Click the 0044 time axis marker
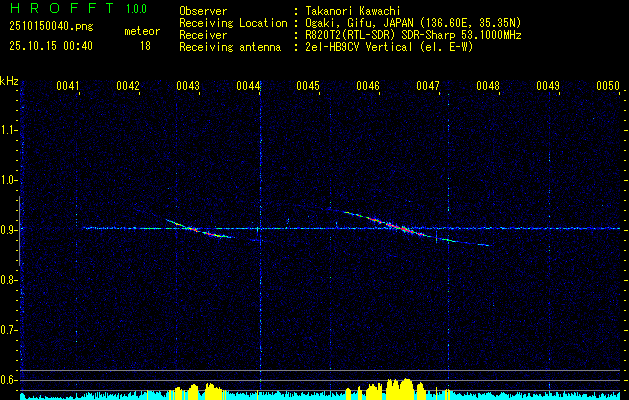This screenshot has width=629, height=400. click(x=248, y=86)
